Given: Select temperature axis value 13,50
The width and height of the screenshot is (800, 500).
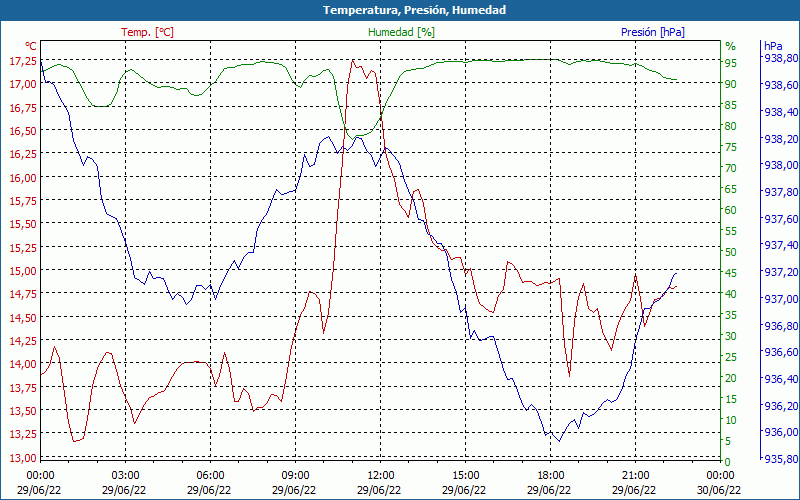Looking at the screenshot, I should (23, 411).
